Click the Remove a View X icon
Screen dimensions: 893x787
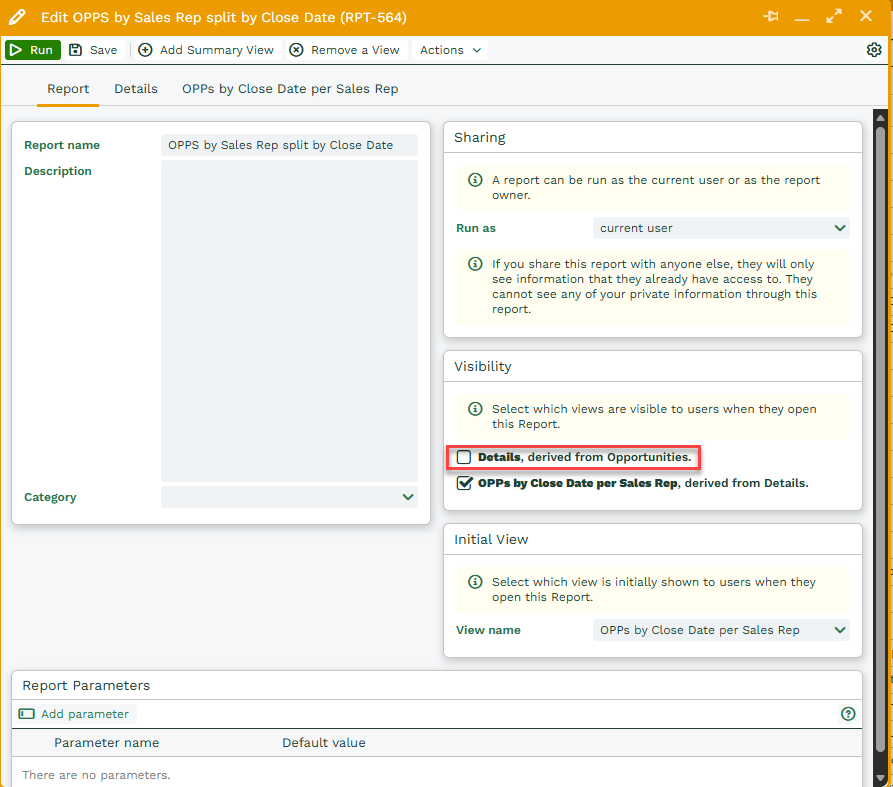coord(296,50)
